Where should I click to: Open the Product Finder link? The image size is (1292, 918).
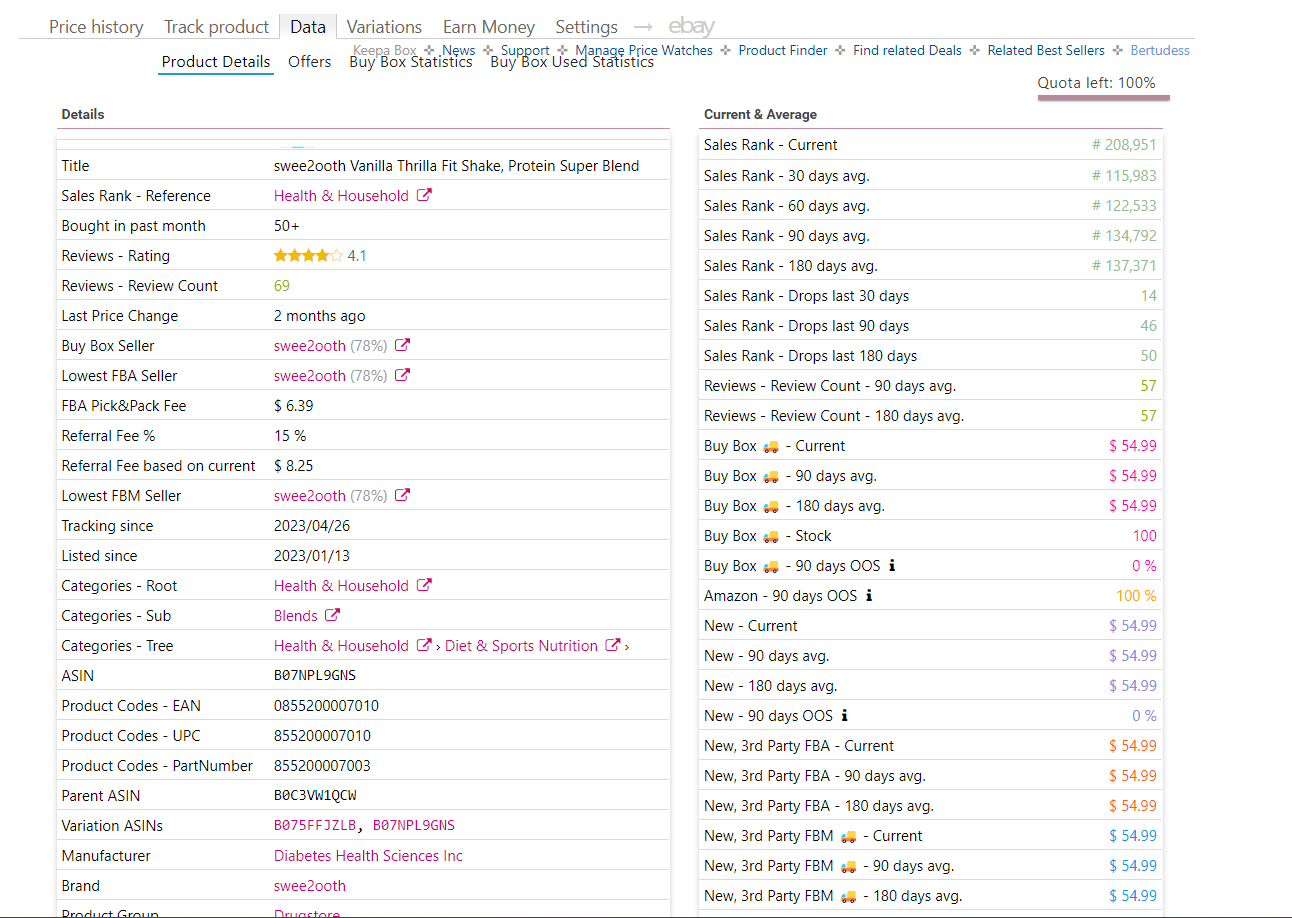[783, 50]
